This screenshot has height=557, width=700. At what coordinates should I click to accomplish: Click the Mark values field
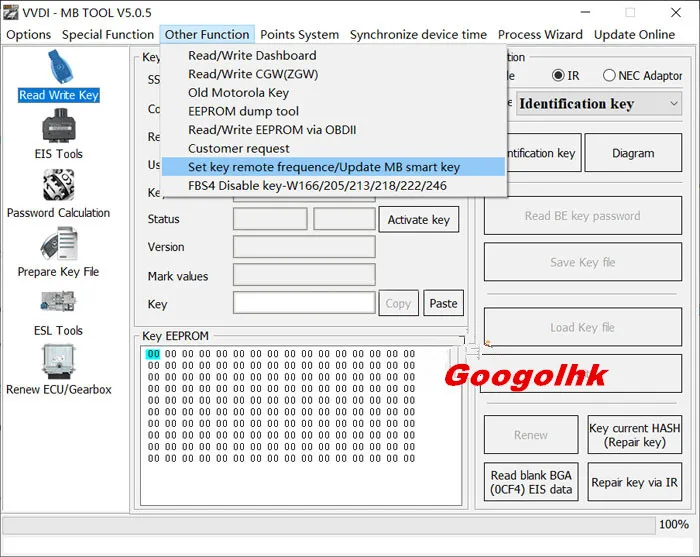304,274
